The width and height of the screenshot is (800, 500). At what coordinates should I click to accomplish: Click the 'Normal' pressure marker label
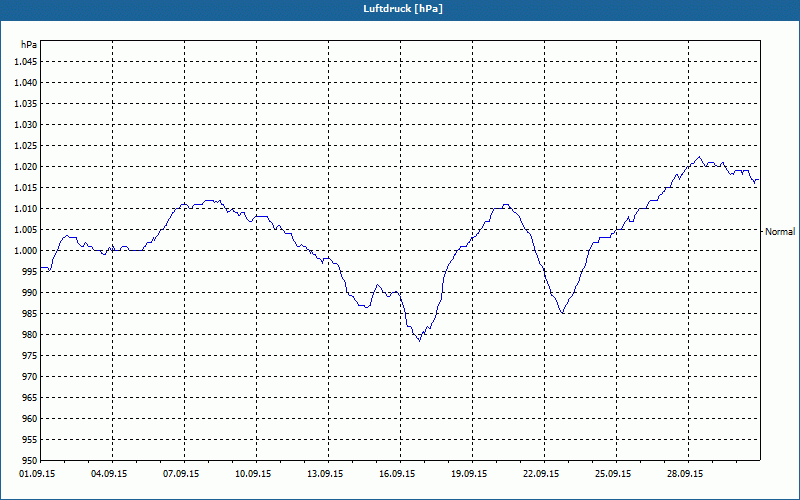click(780, 232)
